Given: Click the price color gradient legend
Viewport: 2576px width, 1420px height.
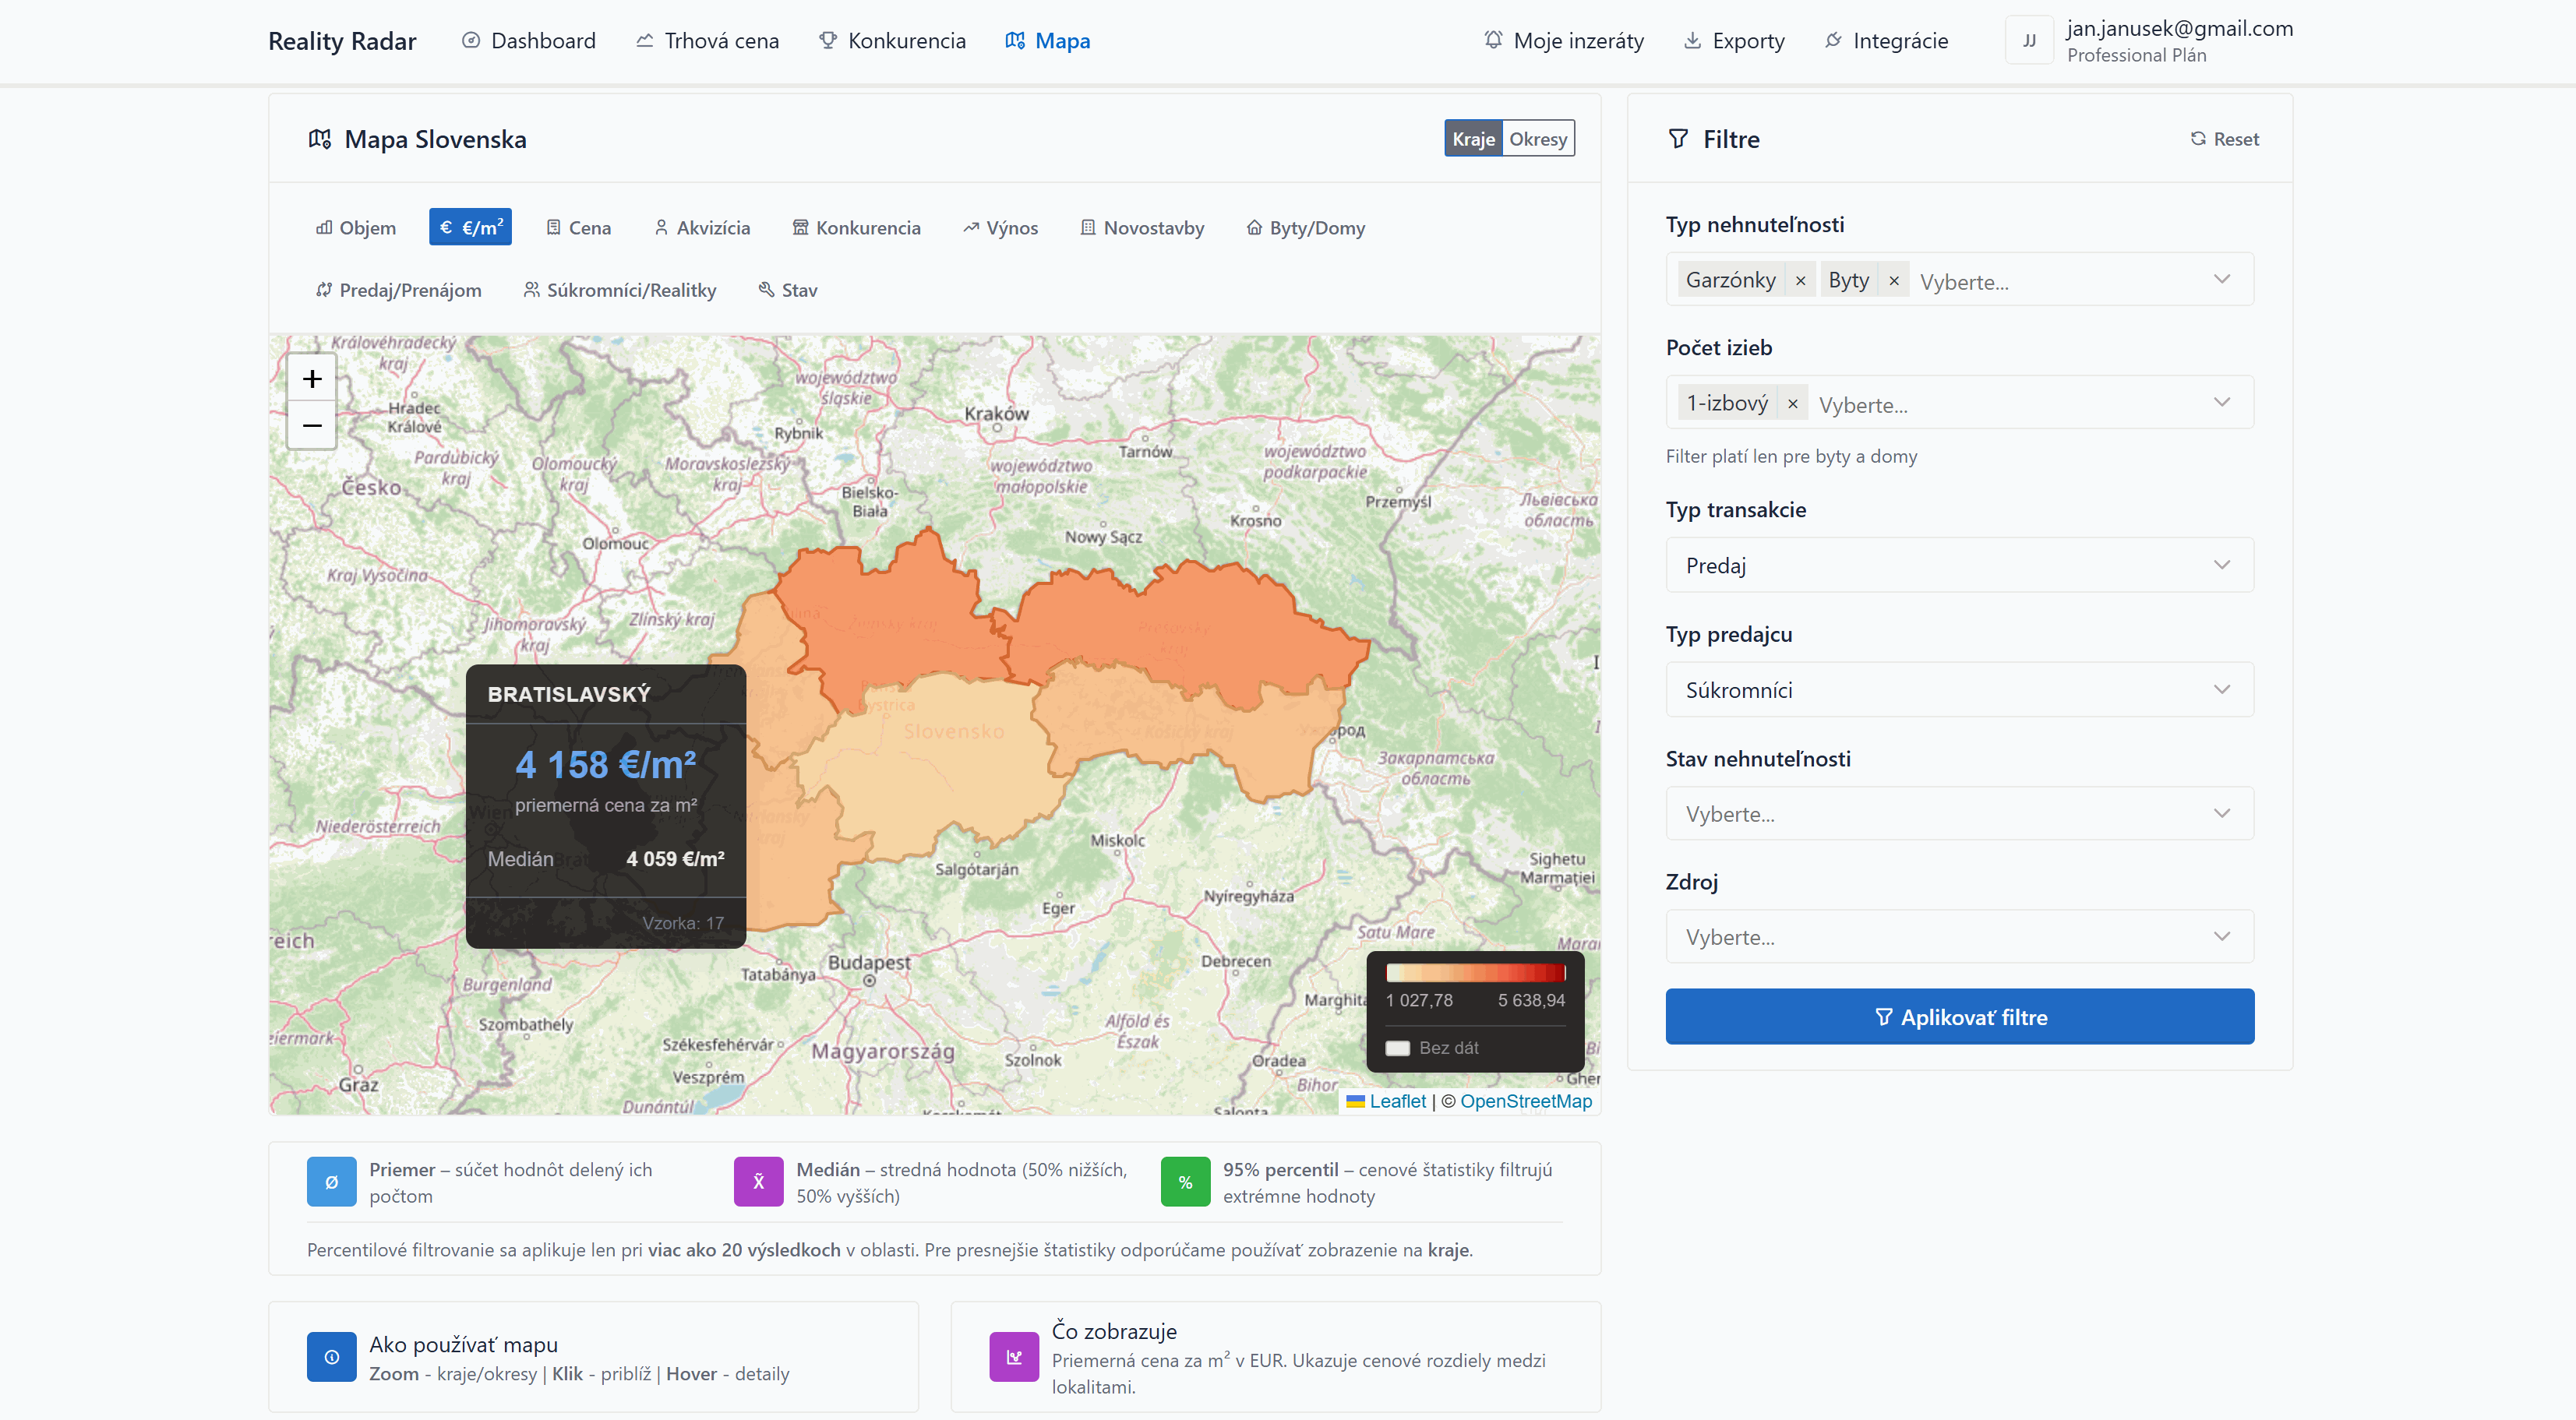Looking at the screenshot, I should [1474, 972].
